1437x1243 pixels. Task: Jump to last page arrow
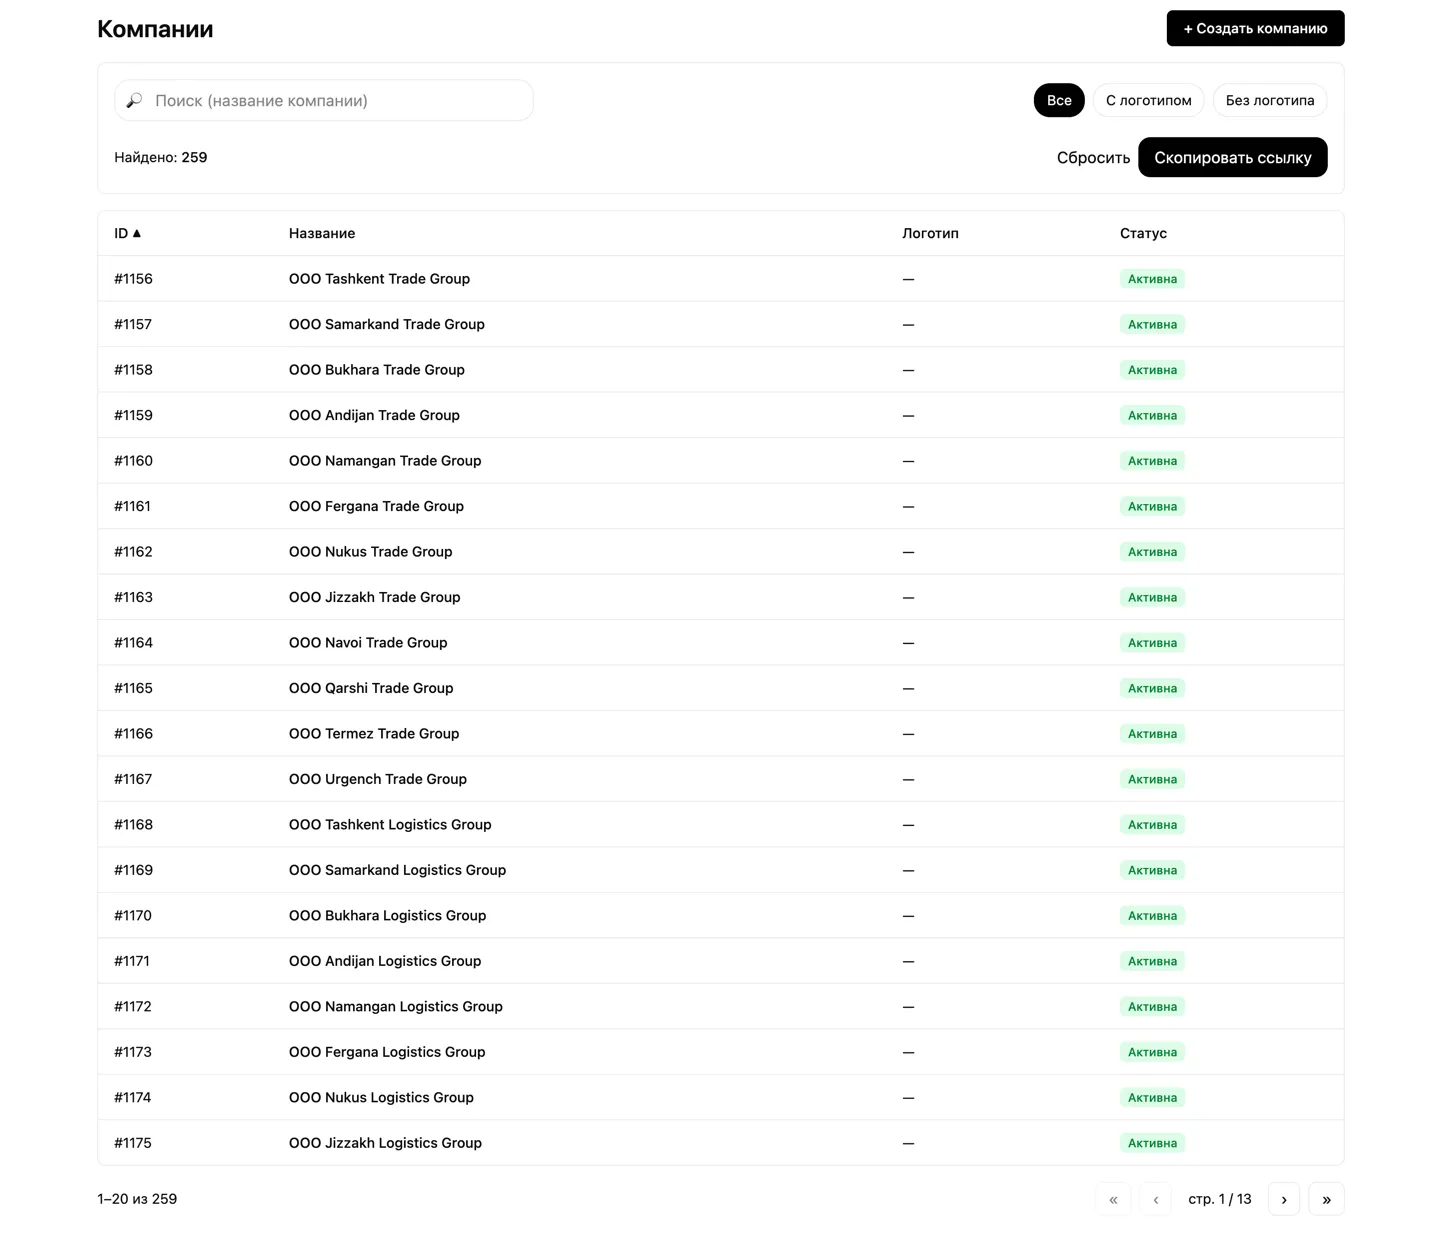point(1326,1199)
